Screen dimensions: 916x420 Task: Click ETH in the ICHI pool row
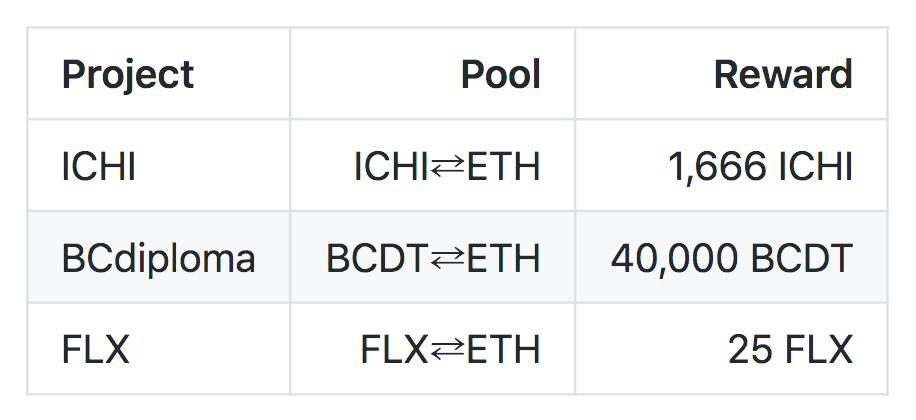(504, 167)
